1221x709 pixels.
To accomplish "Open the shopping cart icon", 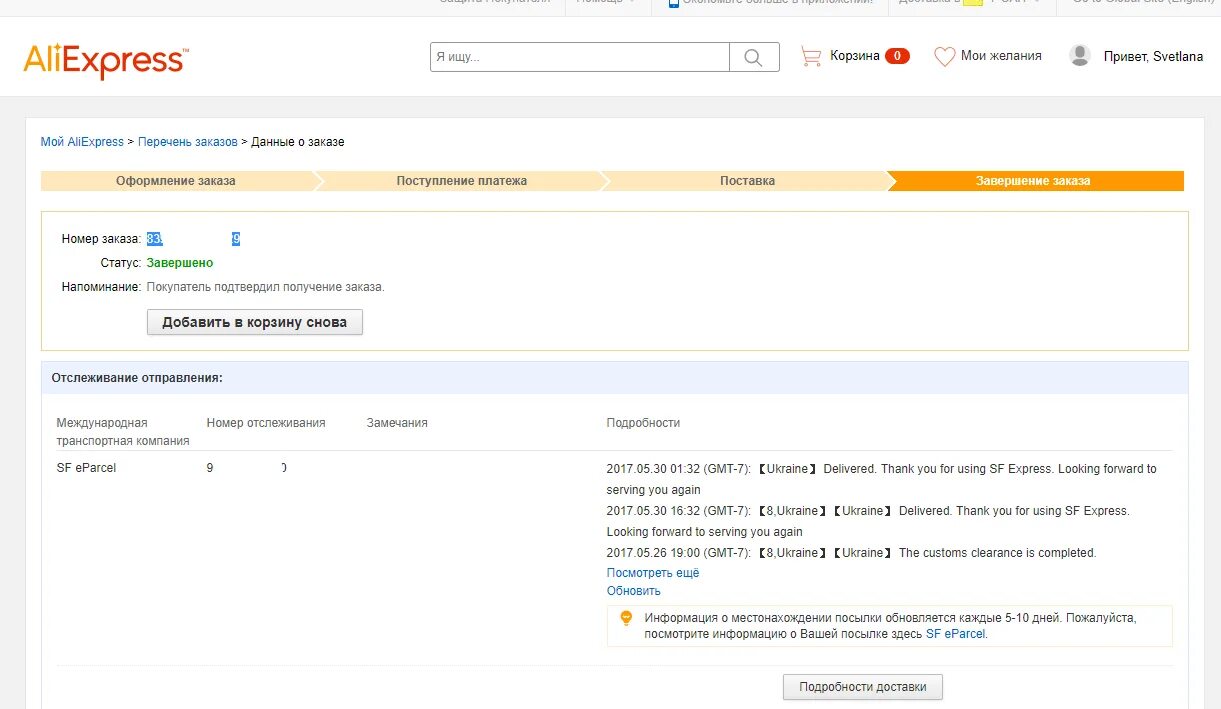I will [810, 57].
